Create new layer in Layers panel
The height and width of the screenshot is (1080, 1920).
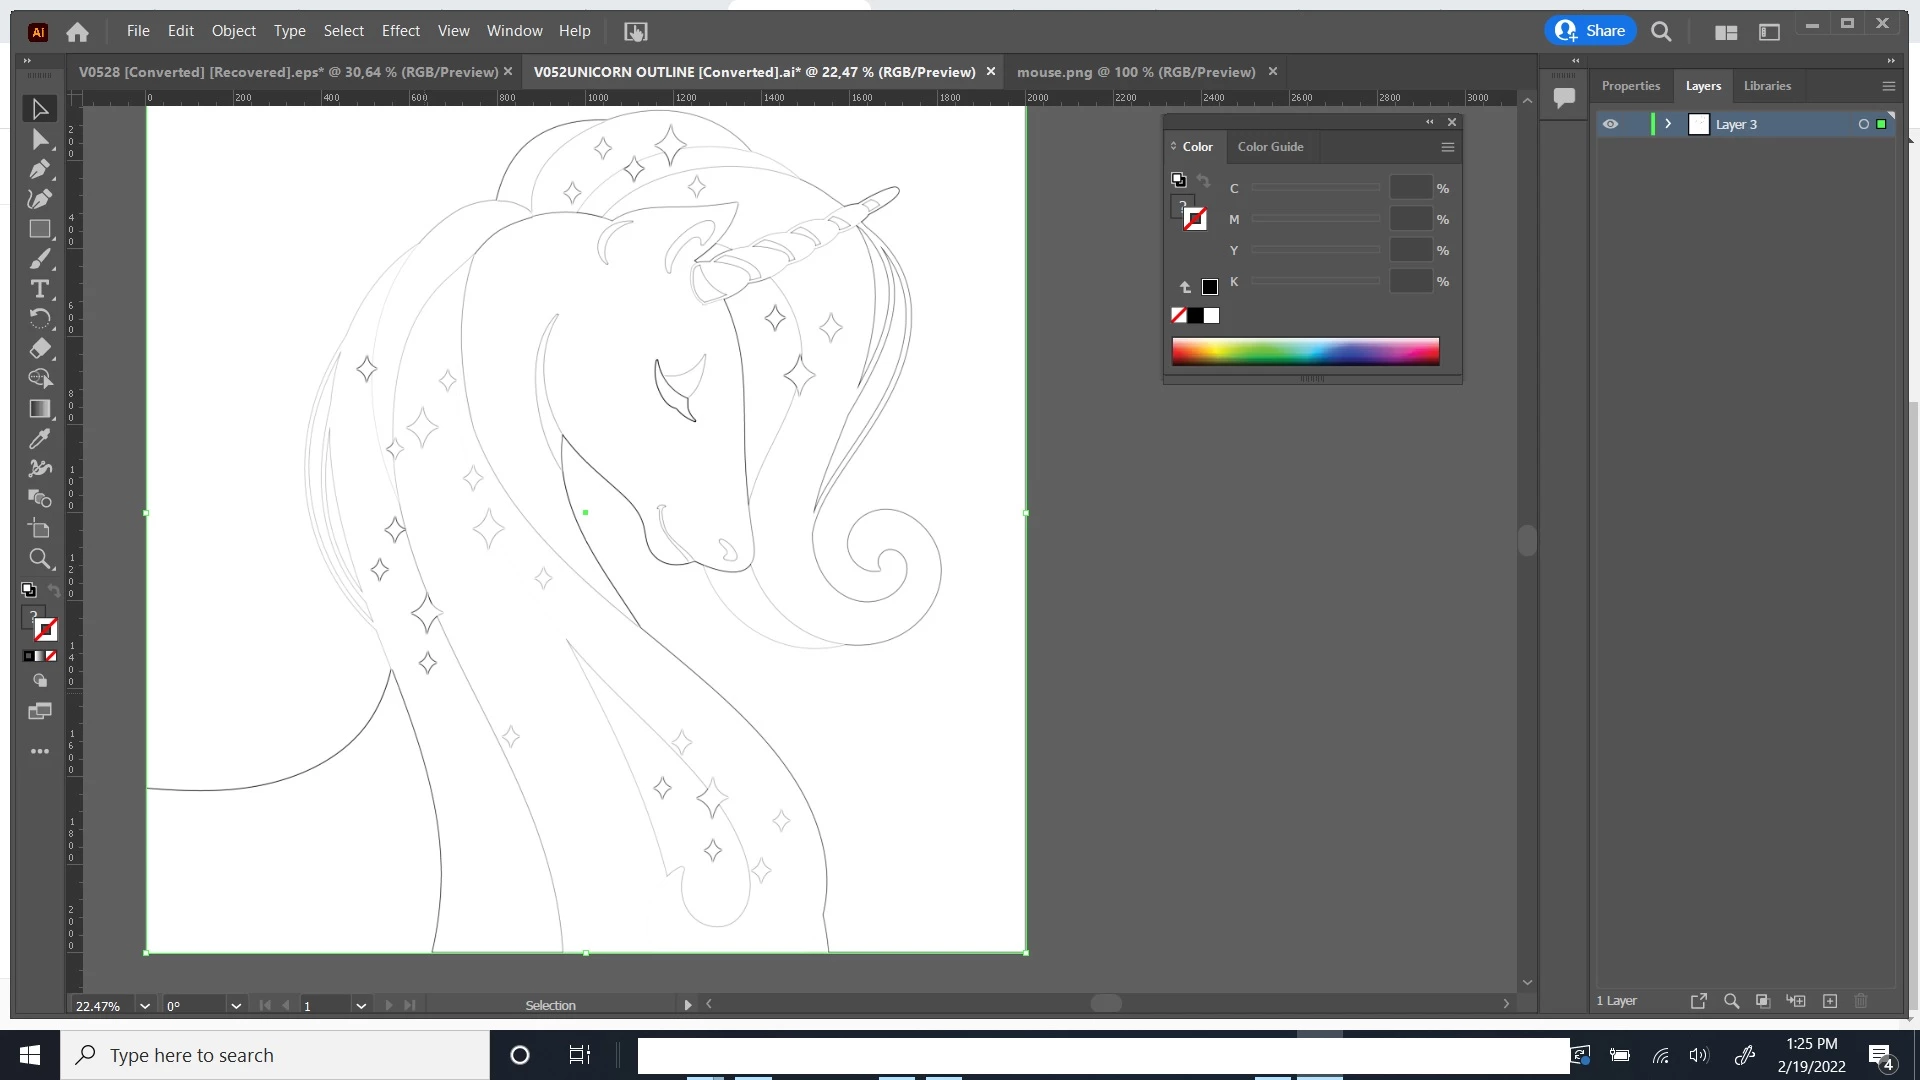1830,1001
